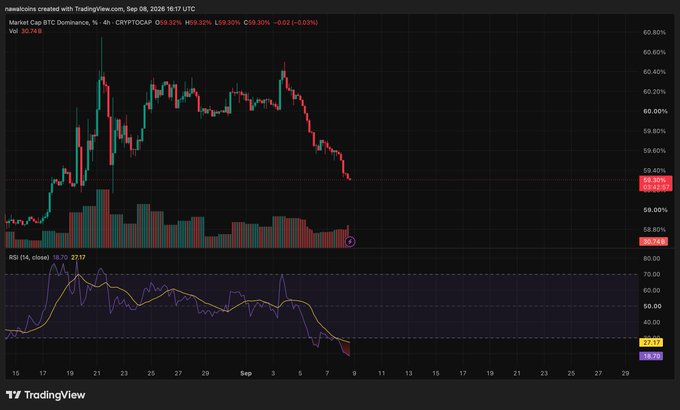This screenshot has width=680, height=410.
Task: Click the 80.00 RSI scale label
Action: point(652,259)
